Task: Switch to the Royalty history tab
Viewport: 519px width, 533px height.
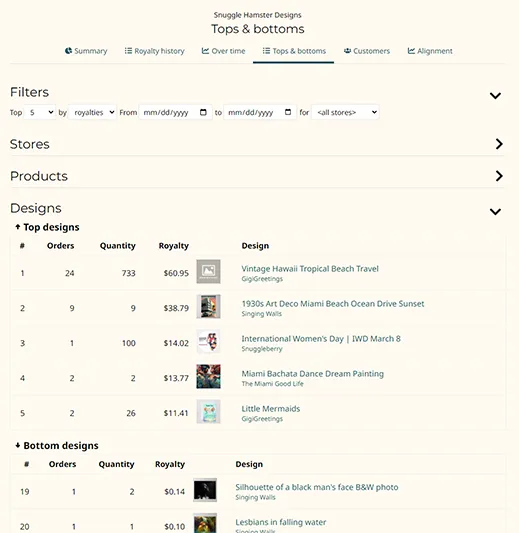Action: pyautogui.click(x=154, y=51)
